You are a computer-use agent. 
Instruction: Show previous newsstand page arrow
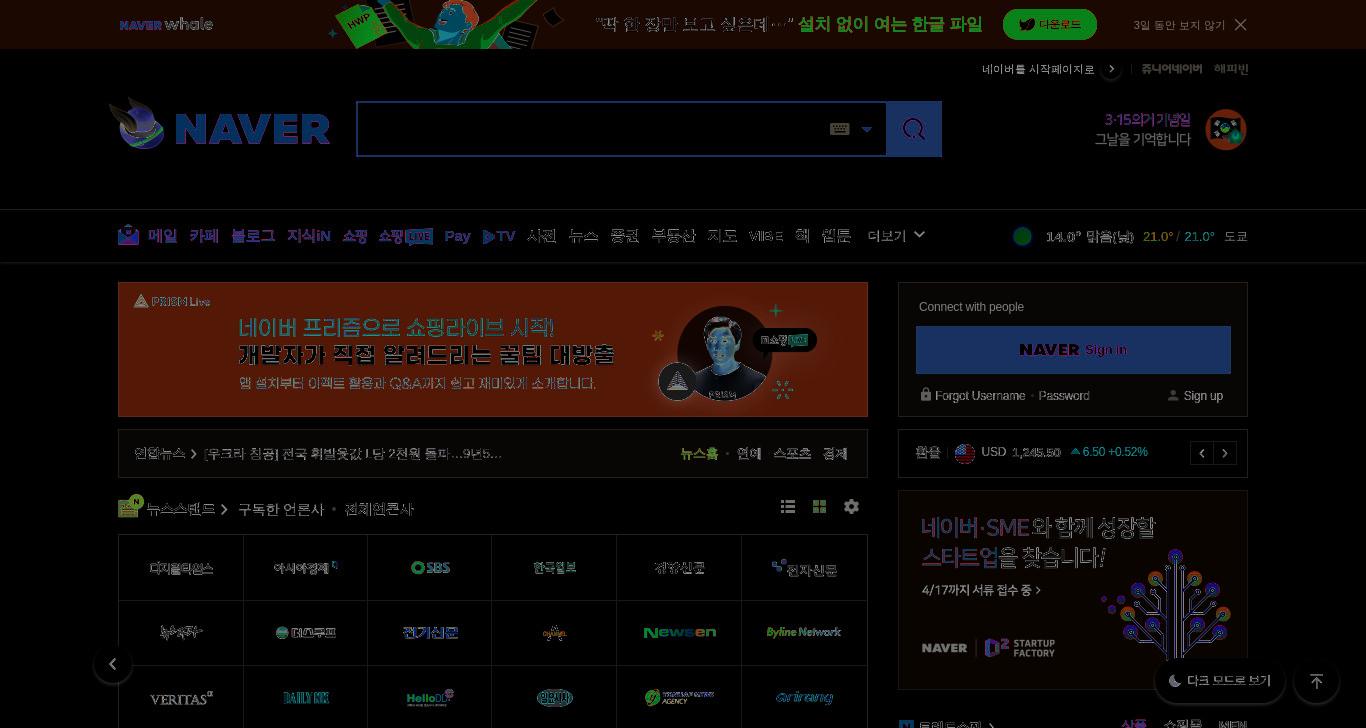(113, 664)
